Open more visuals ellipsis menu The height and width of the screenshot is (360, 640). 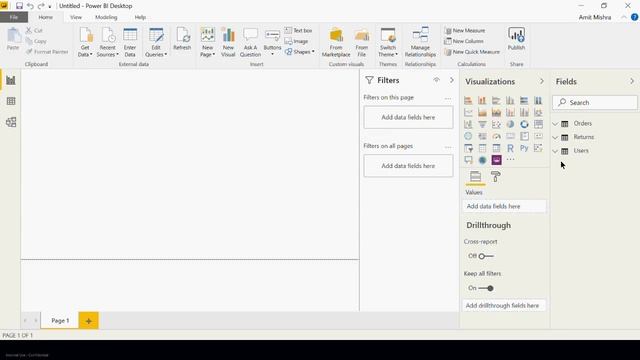point(510,160)
